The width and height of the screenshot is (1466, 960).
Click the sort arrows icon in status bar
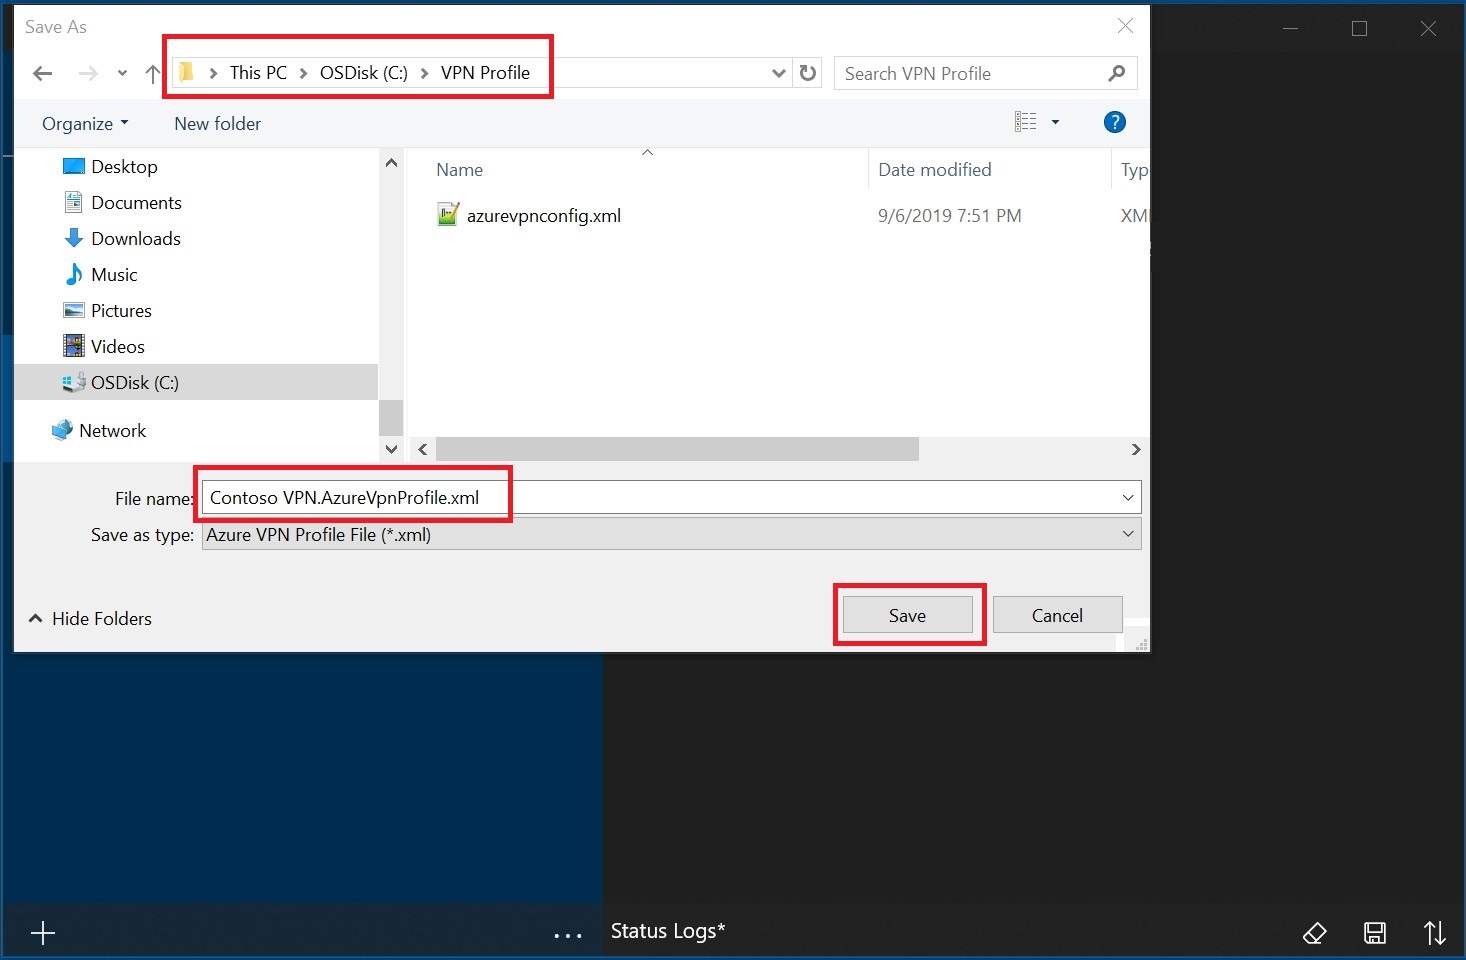tap(1435, 932)
